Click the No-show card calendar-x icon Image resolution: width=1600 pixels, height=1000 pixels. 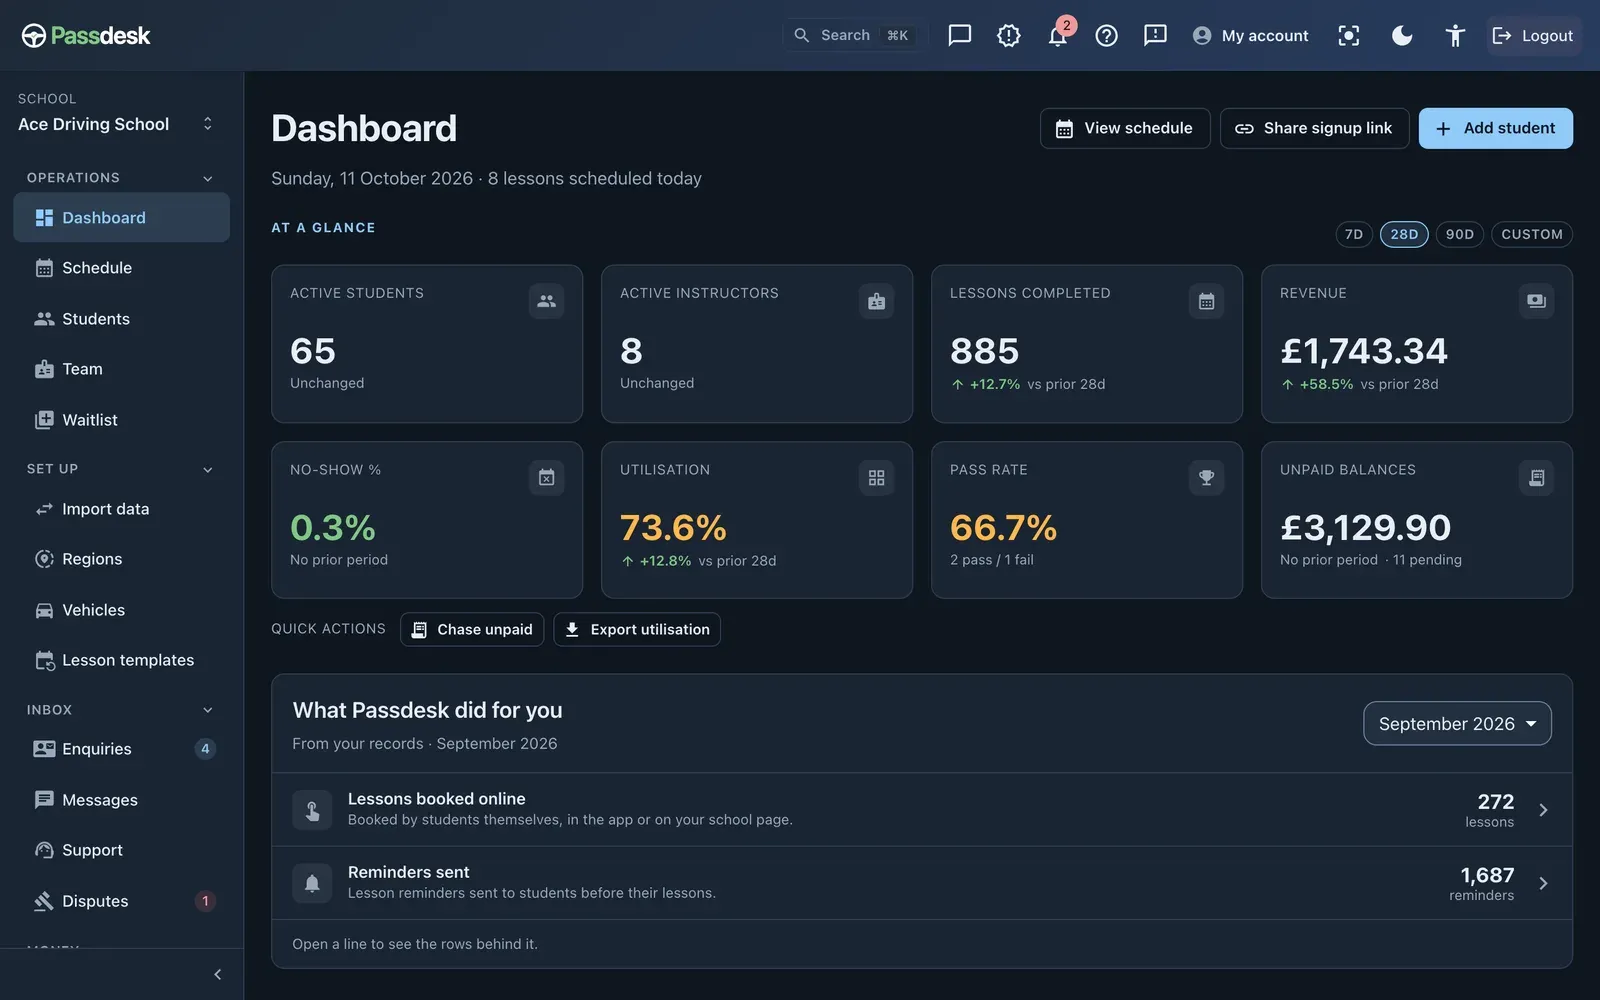pyautogui.click(x=546, y=478)
